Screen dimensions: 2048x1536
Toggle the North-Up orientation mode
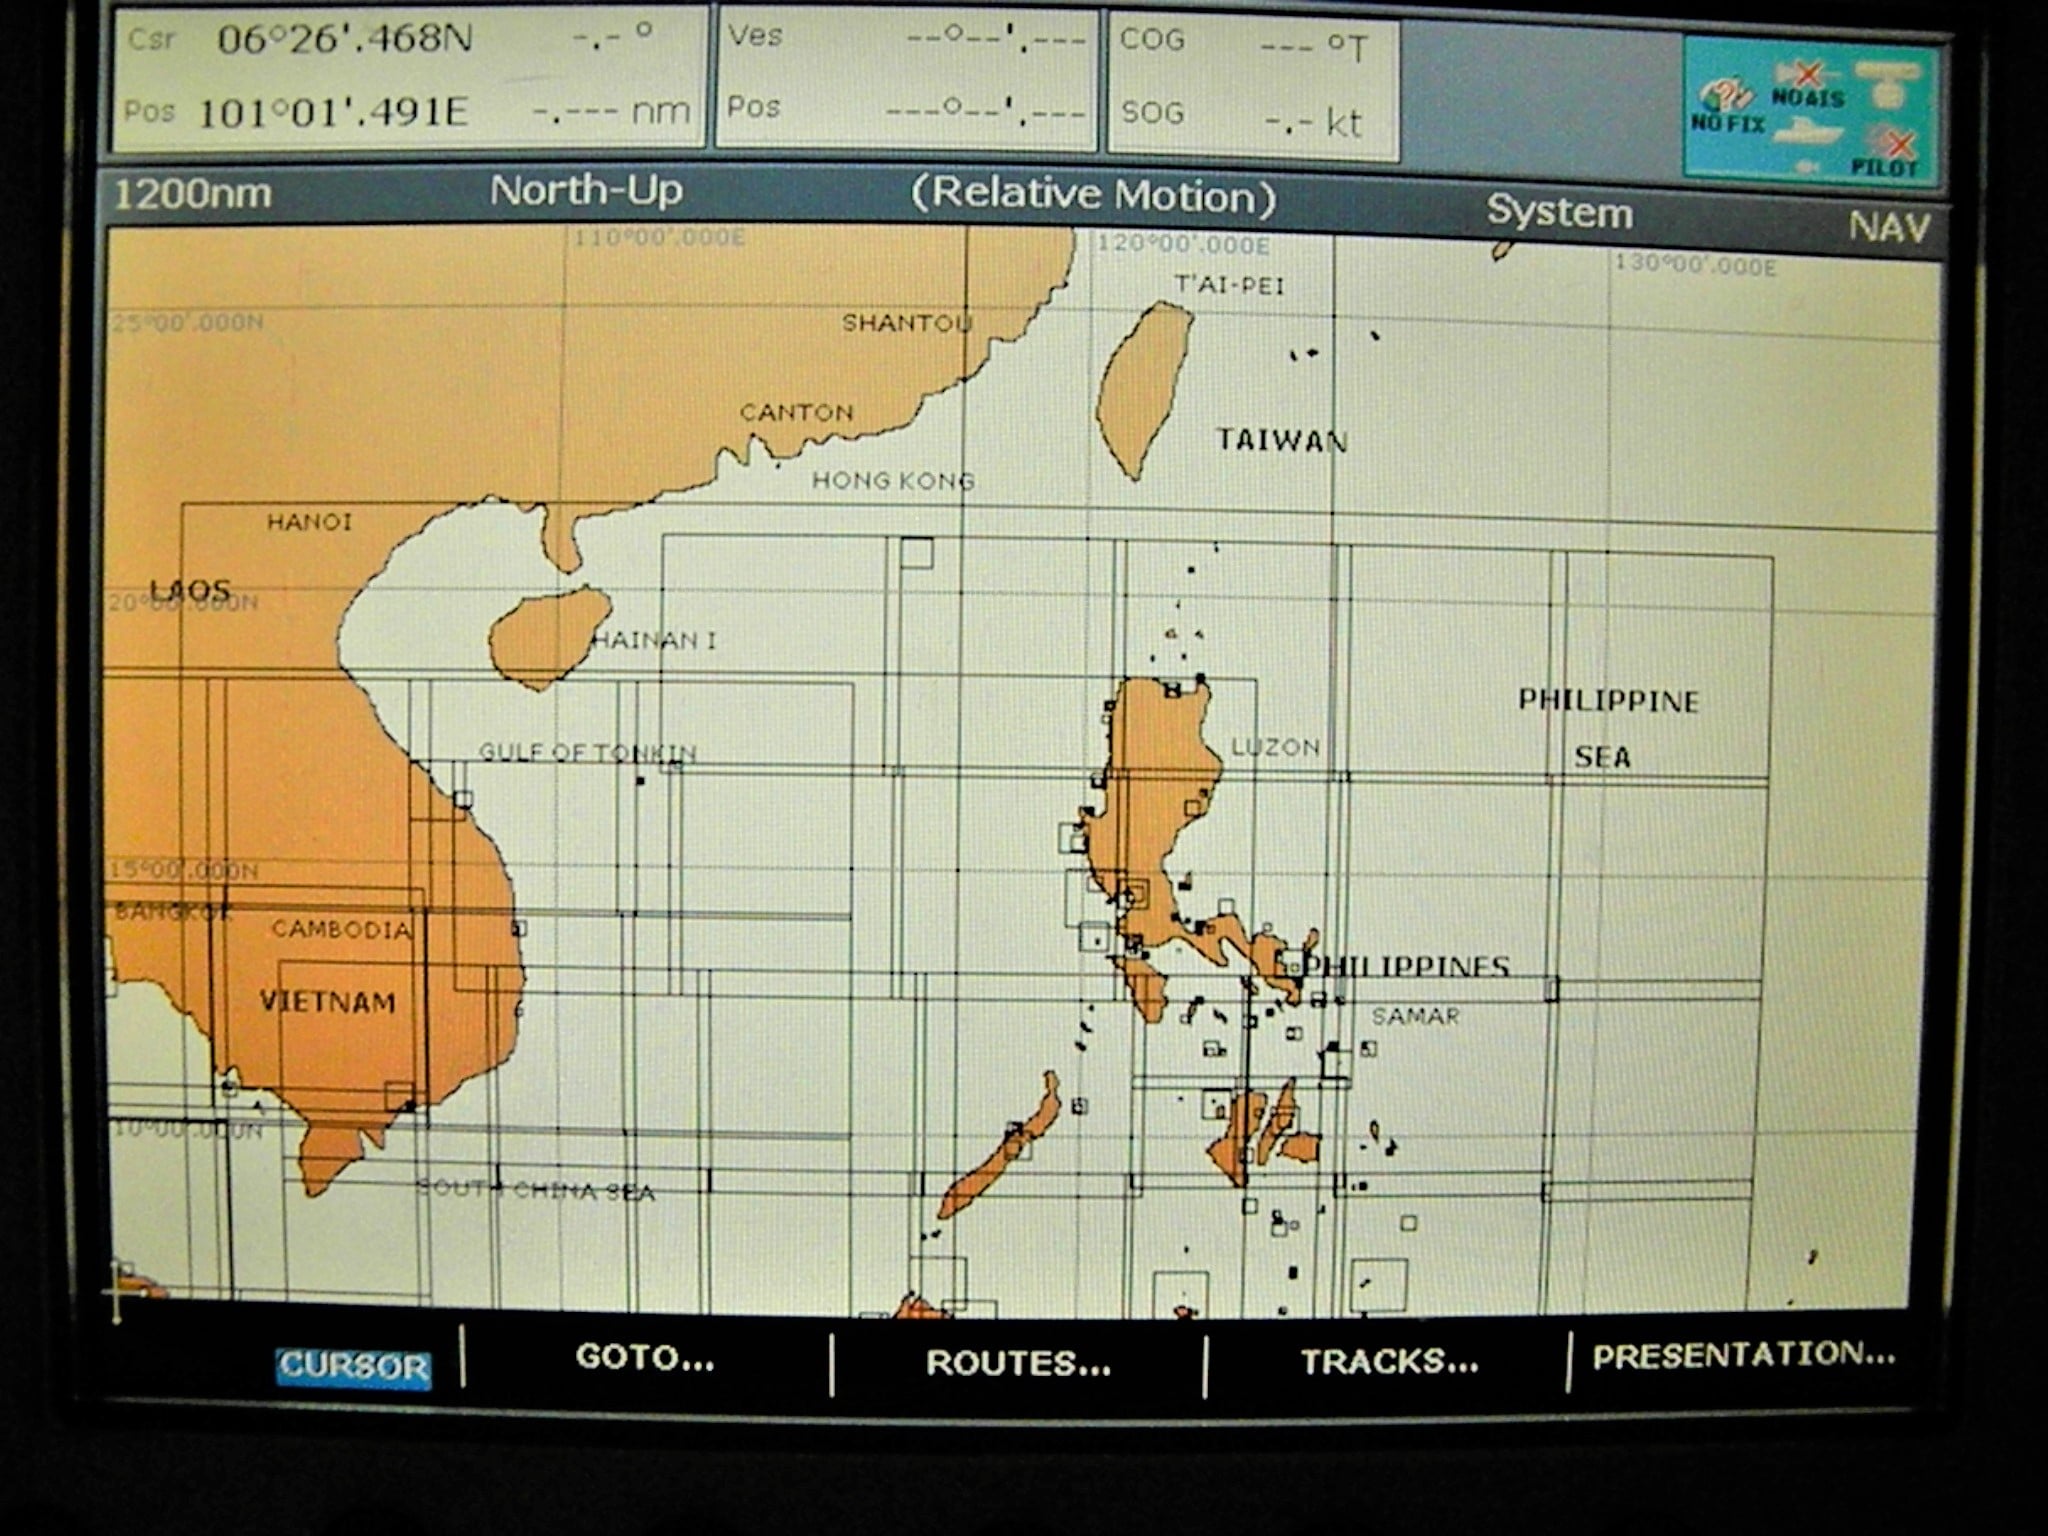point(586,190)
